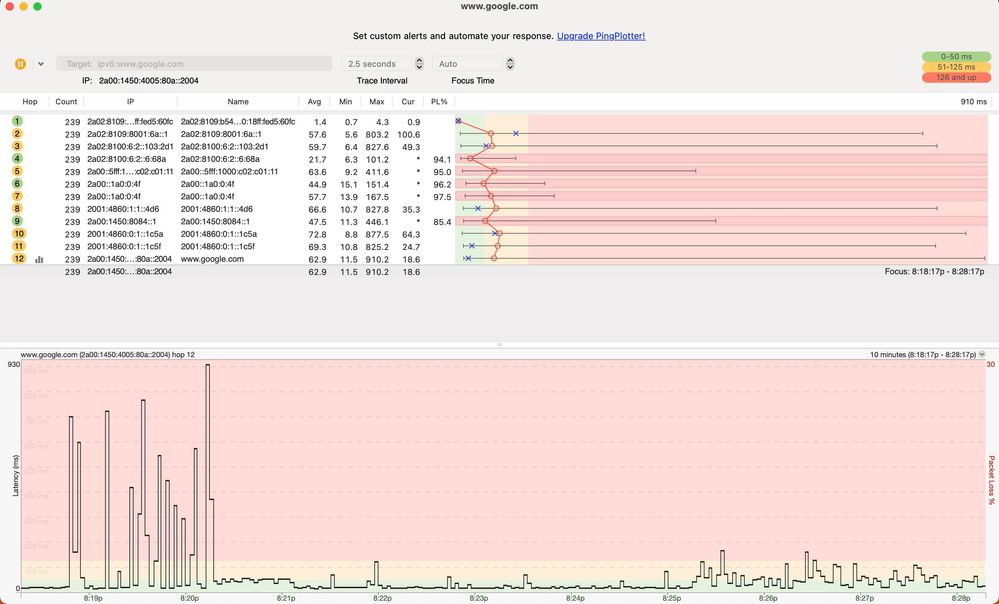Sort by the Avg column header

point(314,102)
